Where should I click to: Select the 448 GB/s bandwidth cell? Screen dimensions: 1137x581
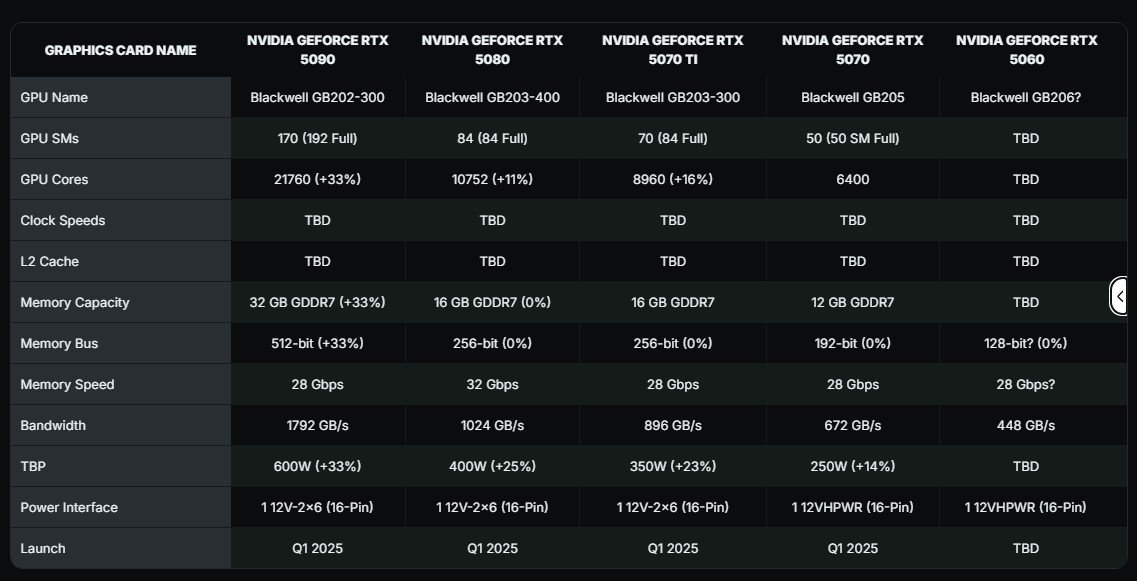click(1027, 426)
